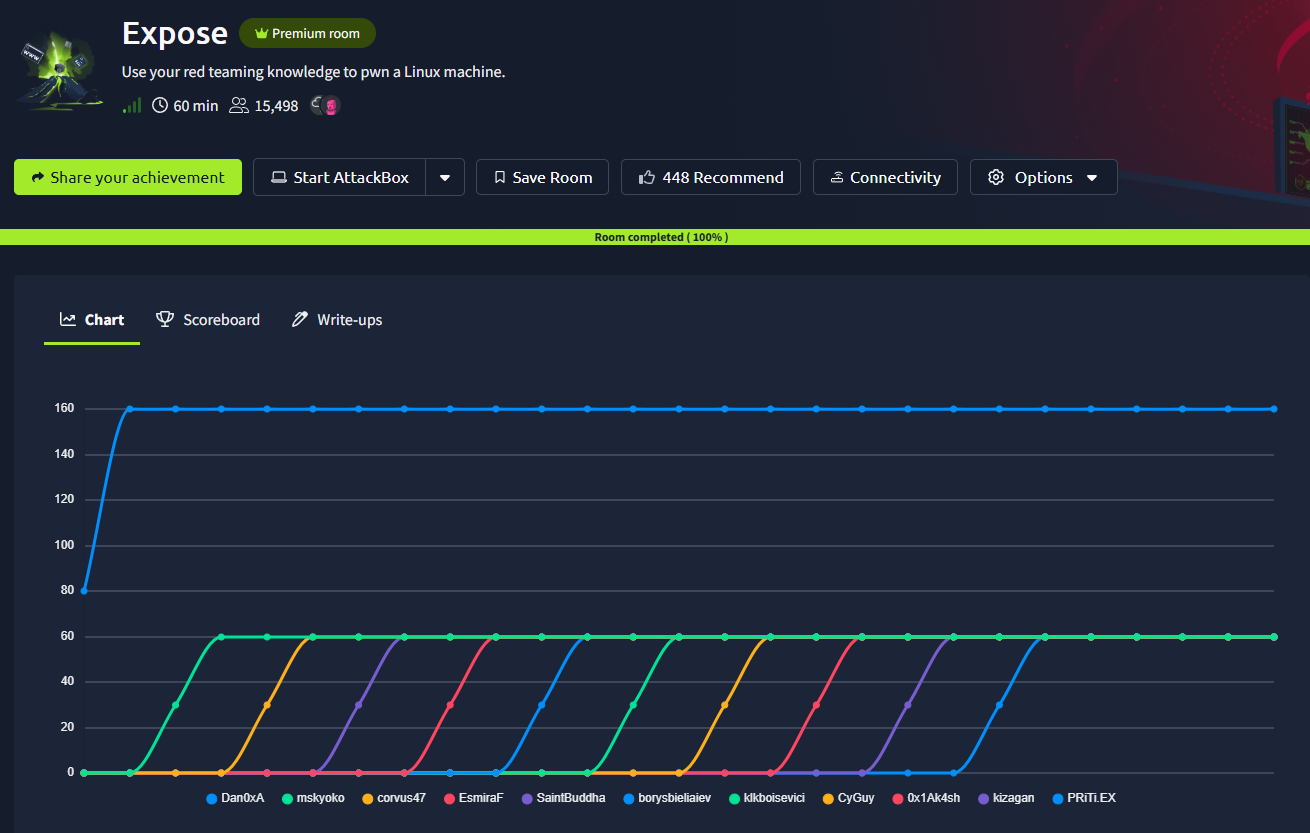Switch to the Scoreboard tab
This screenshot has height=833, width=1310.
(x=208, y=320)
